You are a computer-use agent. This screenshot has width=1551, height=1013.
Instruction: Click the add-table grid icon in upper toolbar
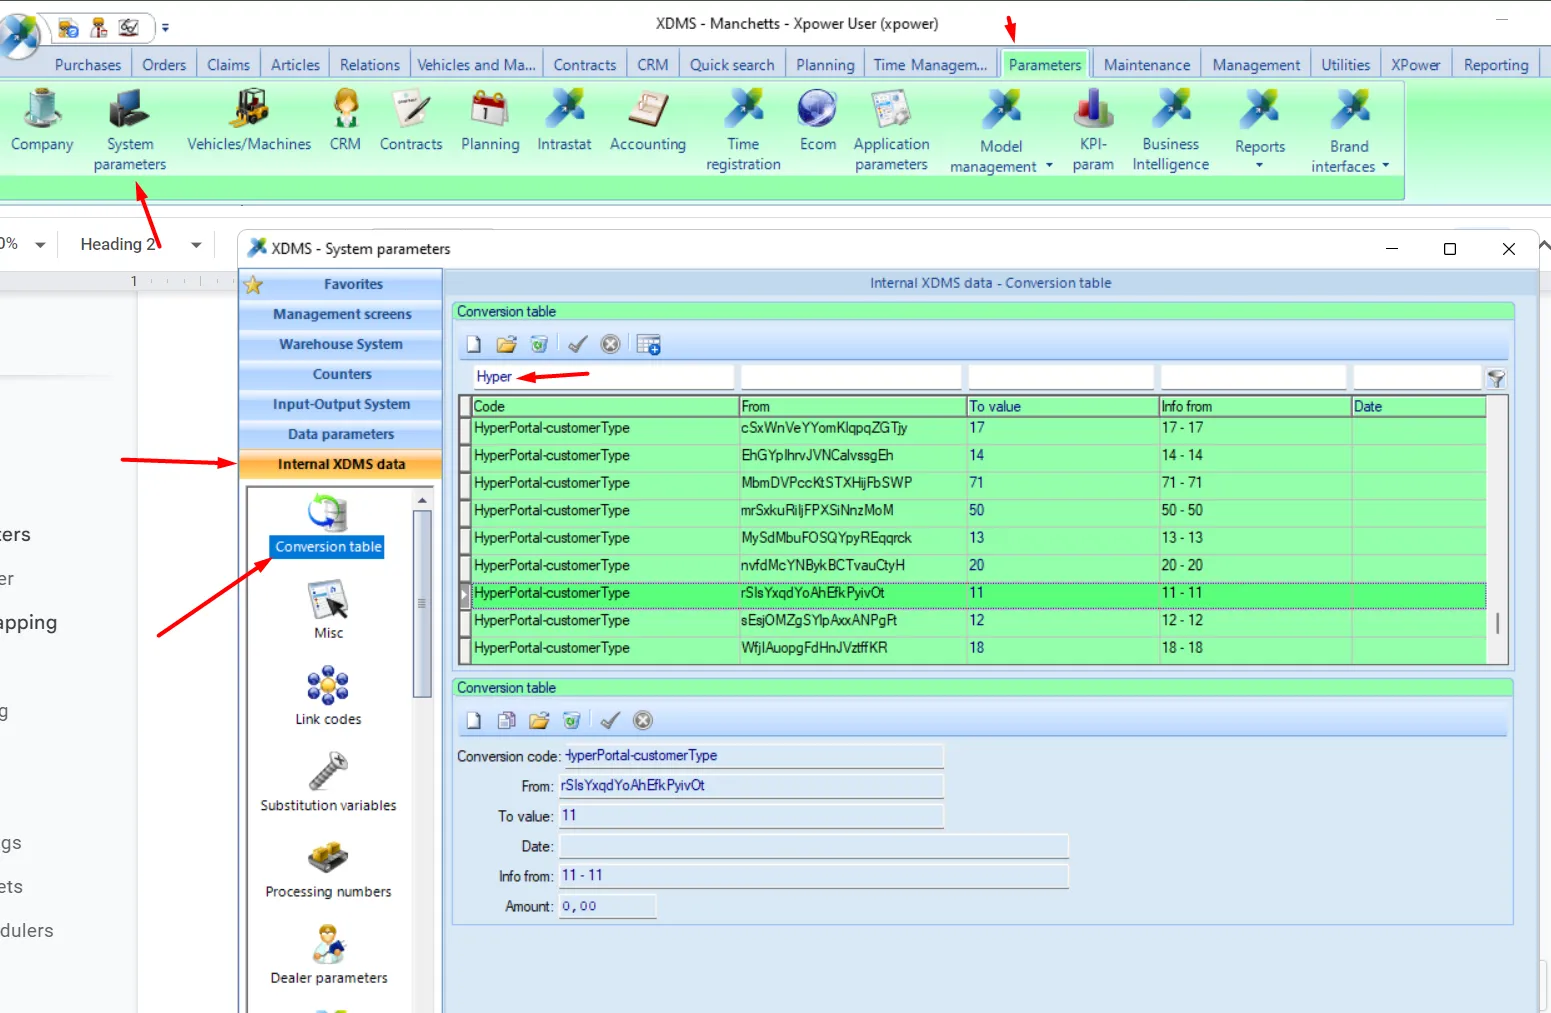click(649, 345)
